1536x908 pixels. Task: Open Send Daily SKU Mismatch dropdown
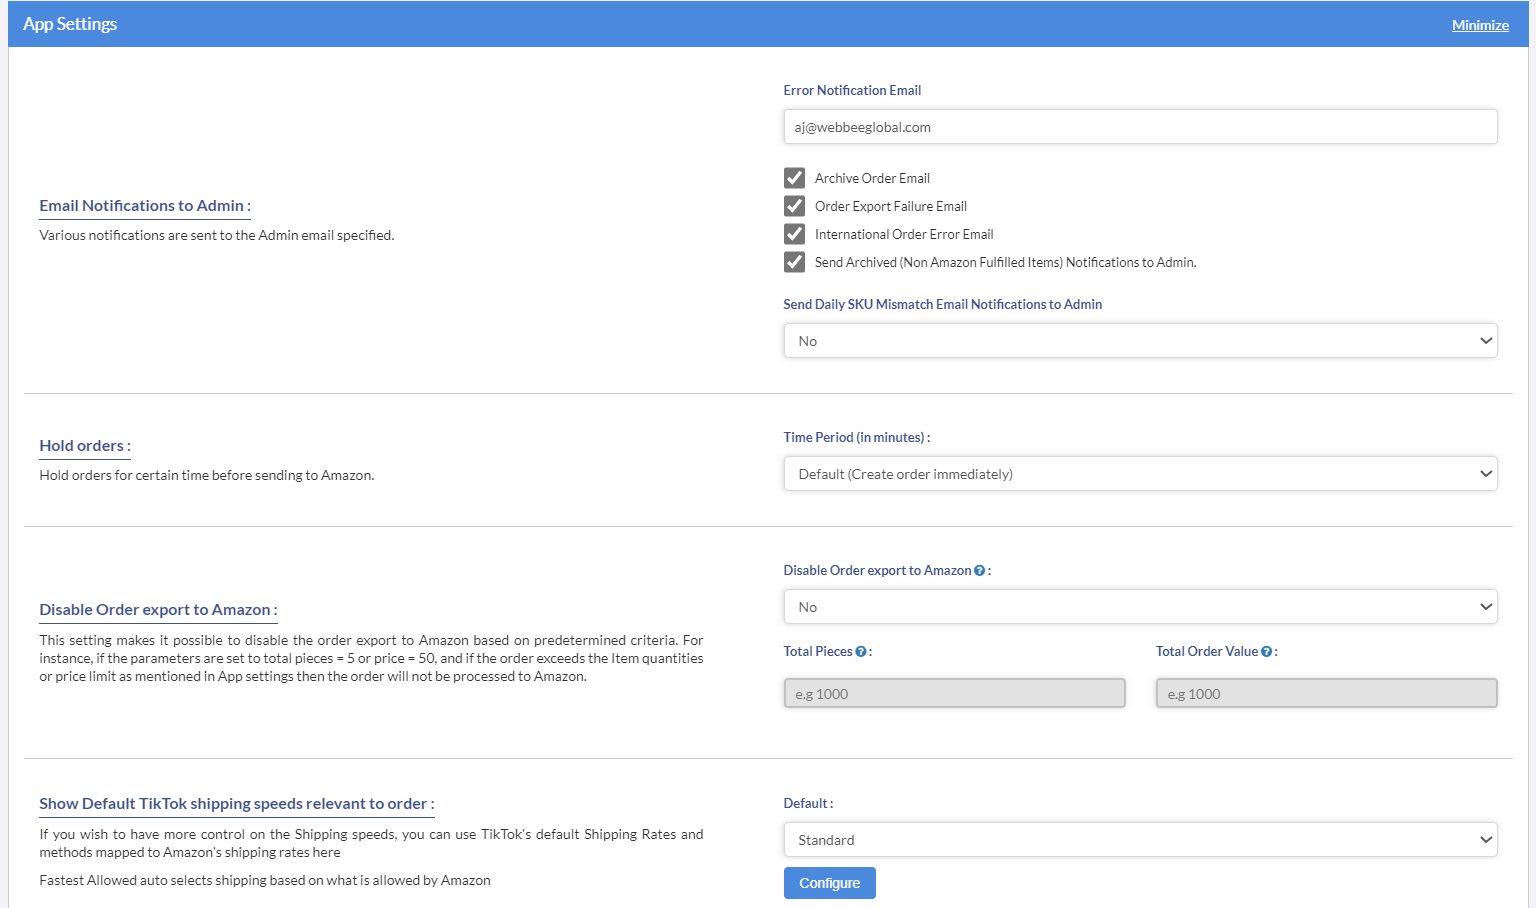point(1140,341)
